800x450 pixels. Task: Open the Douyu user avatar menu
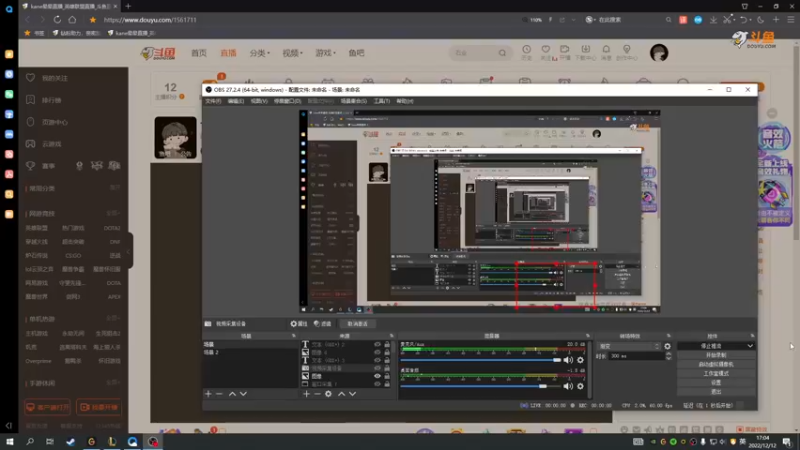coord(659,53)
